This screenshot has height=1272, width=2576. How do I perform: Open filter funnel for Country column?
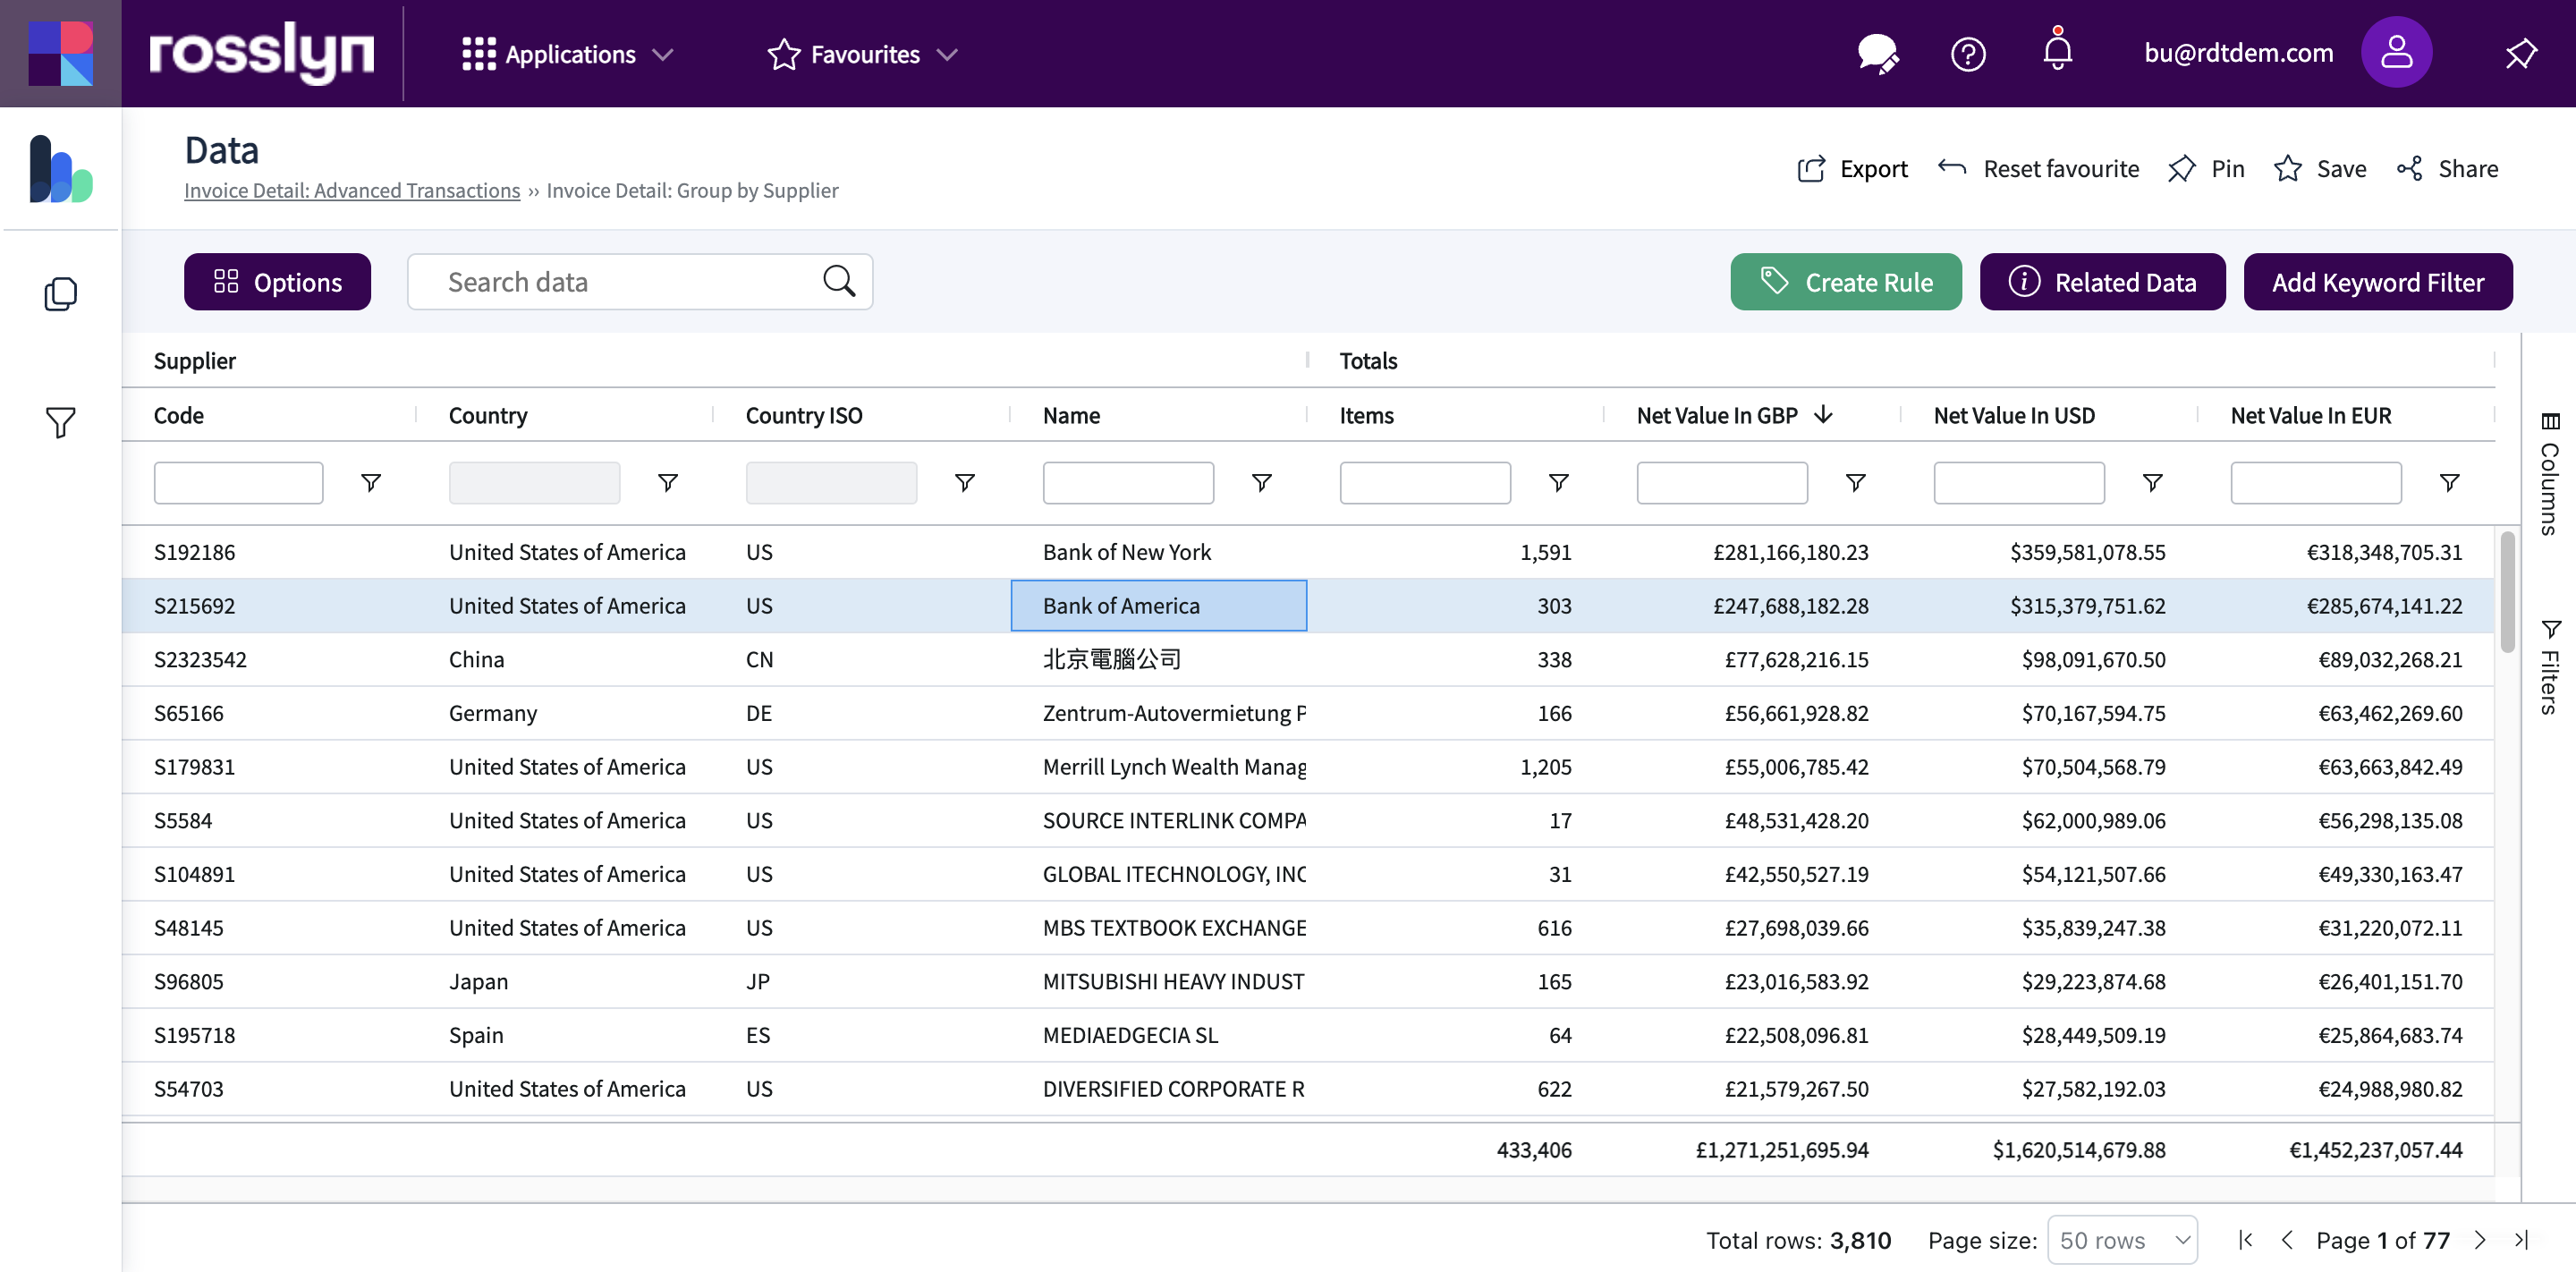pos(668,483)
